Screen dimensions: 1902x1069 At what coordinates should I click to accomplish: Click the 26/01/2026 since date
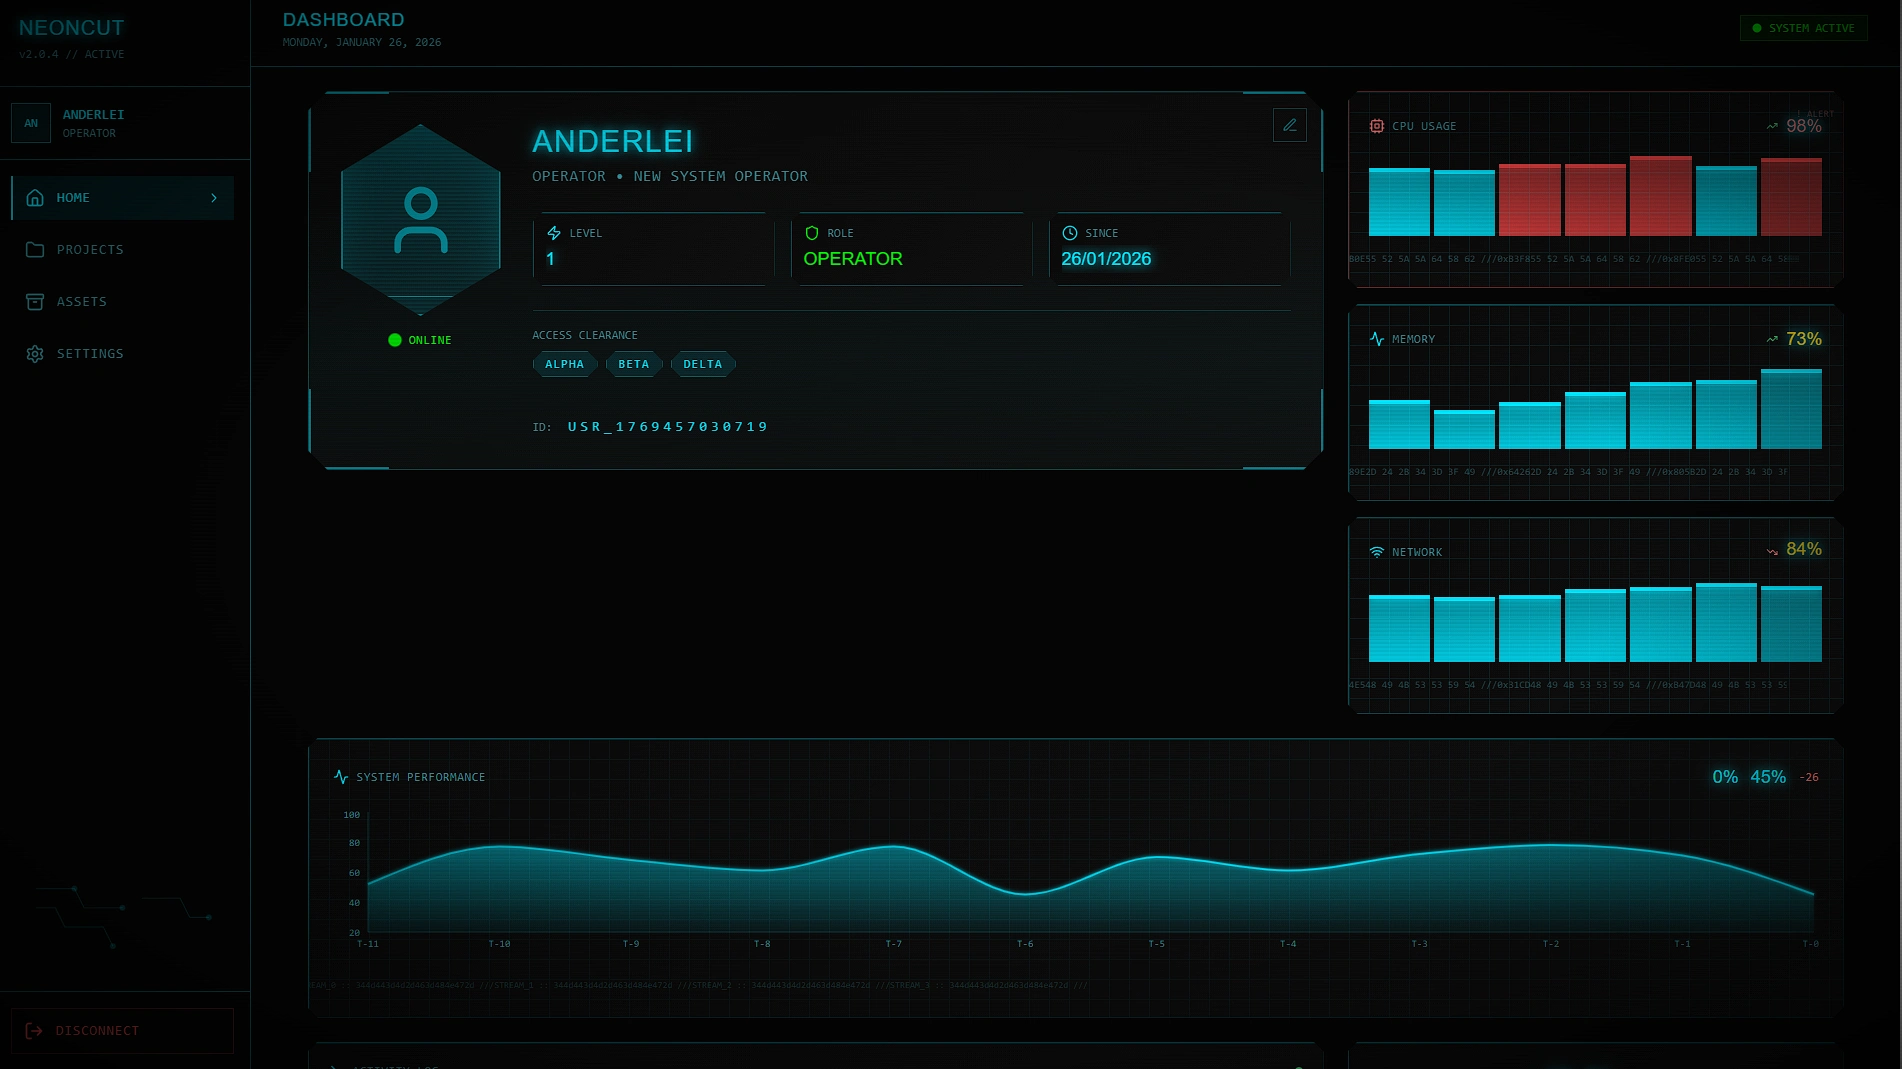click(1106, 259)
